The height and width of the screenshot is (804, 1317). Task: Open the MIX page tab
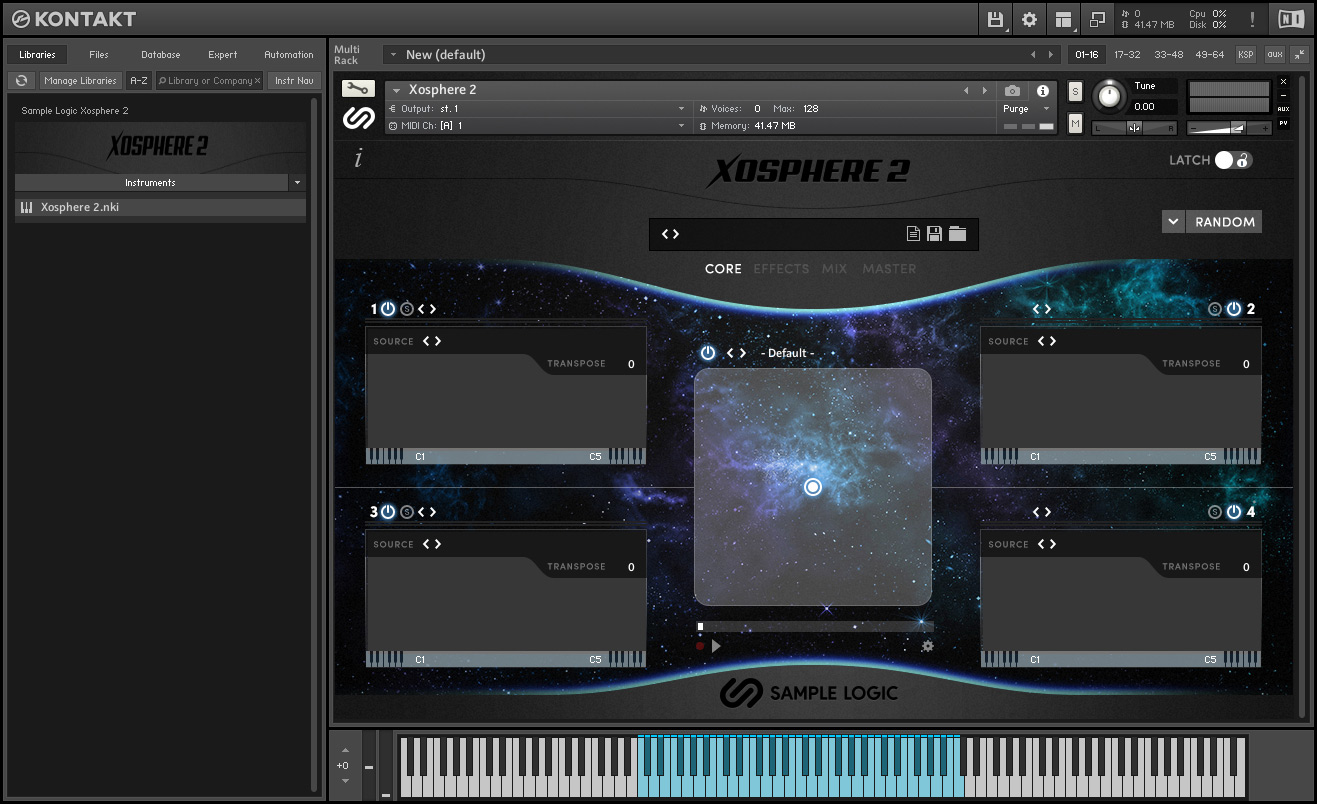pyautogui.click(x=835, y=269)
